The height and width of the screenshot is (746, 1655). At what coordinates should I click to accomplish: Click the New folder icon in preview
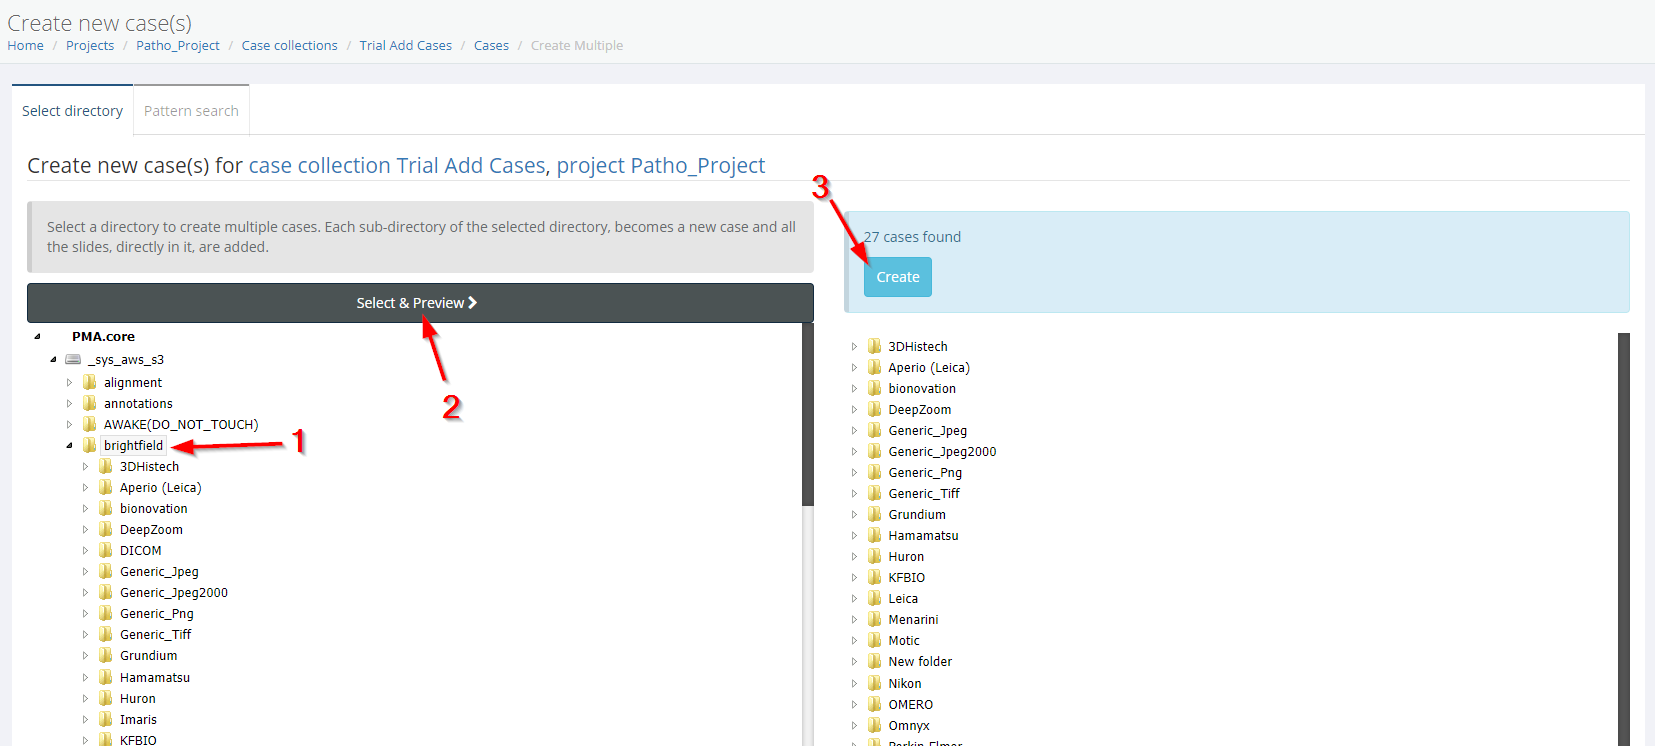875,662
